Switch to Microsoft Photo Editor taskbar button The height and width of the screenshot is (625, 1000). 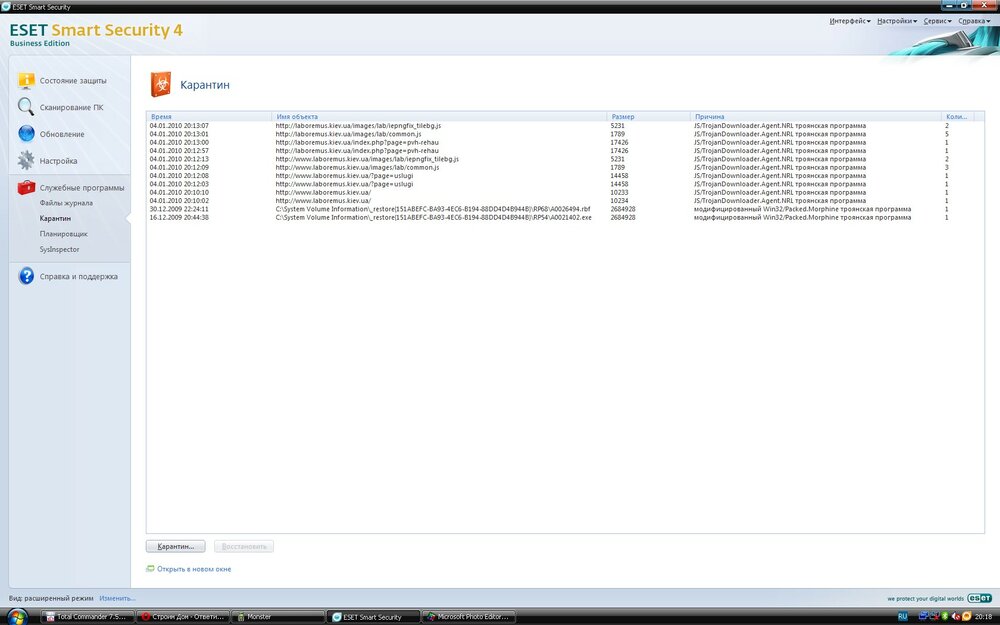[467, 617]
